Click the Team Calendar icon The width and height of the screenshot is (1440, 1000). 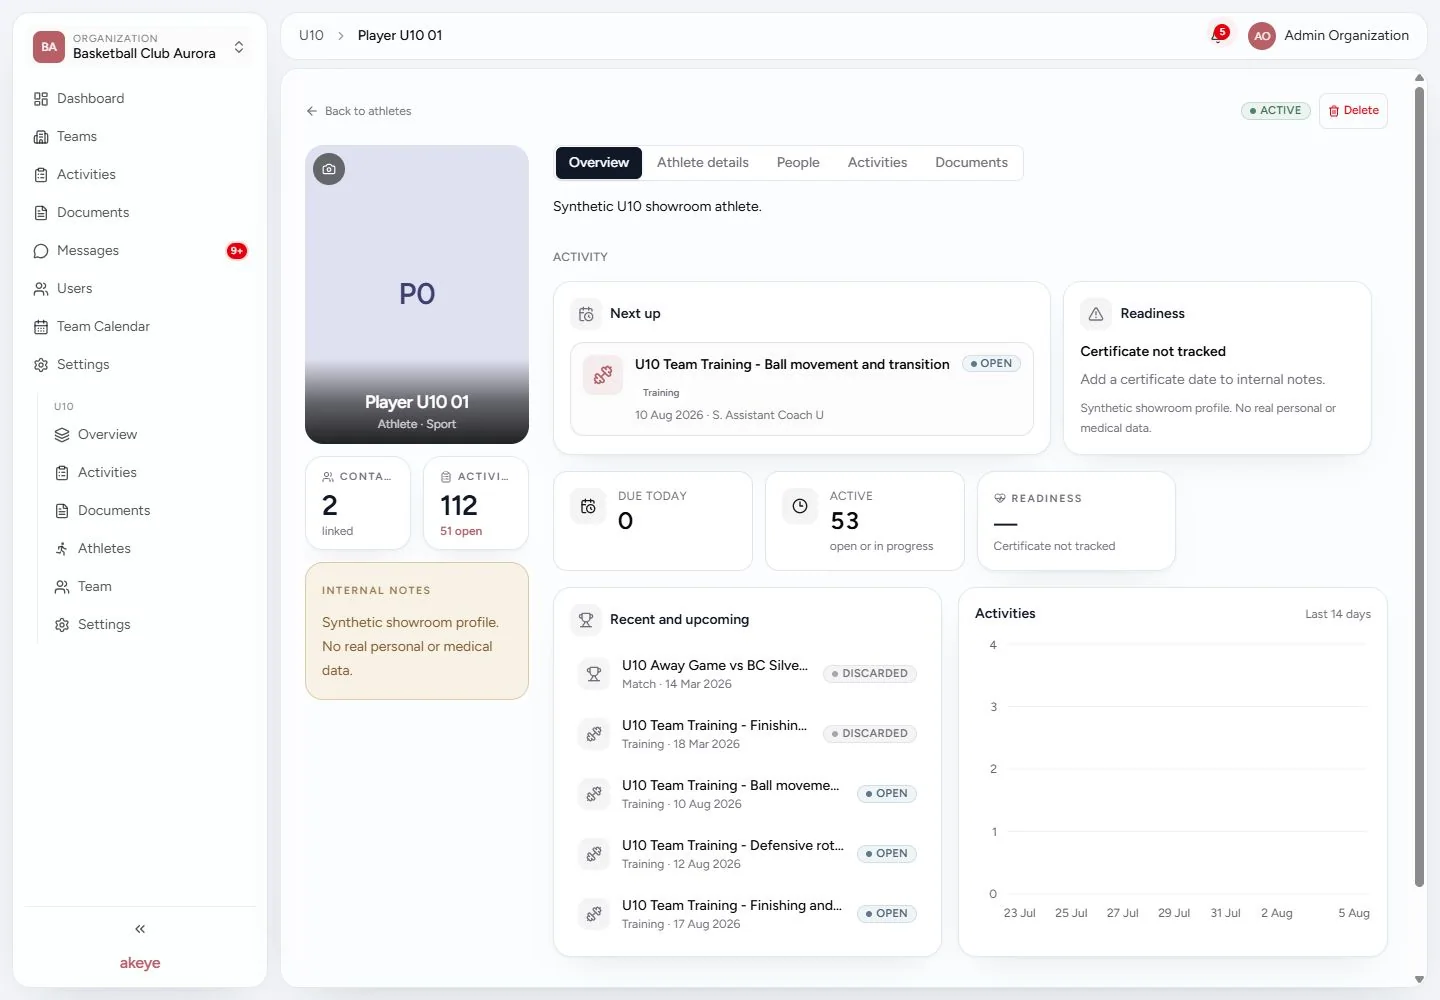point(41,327)
